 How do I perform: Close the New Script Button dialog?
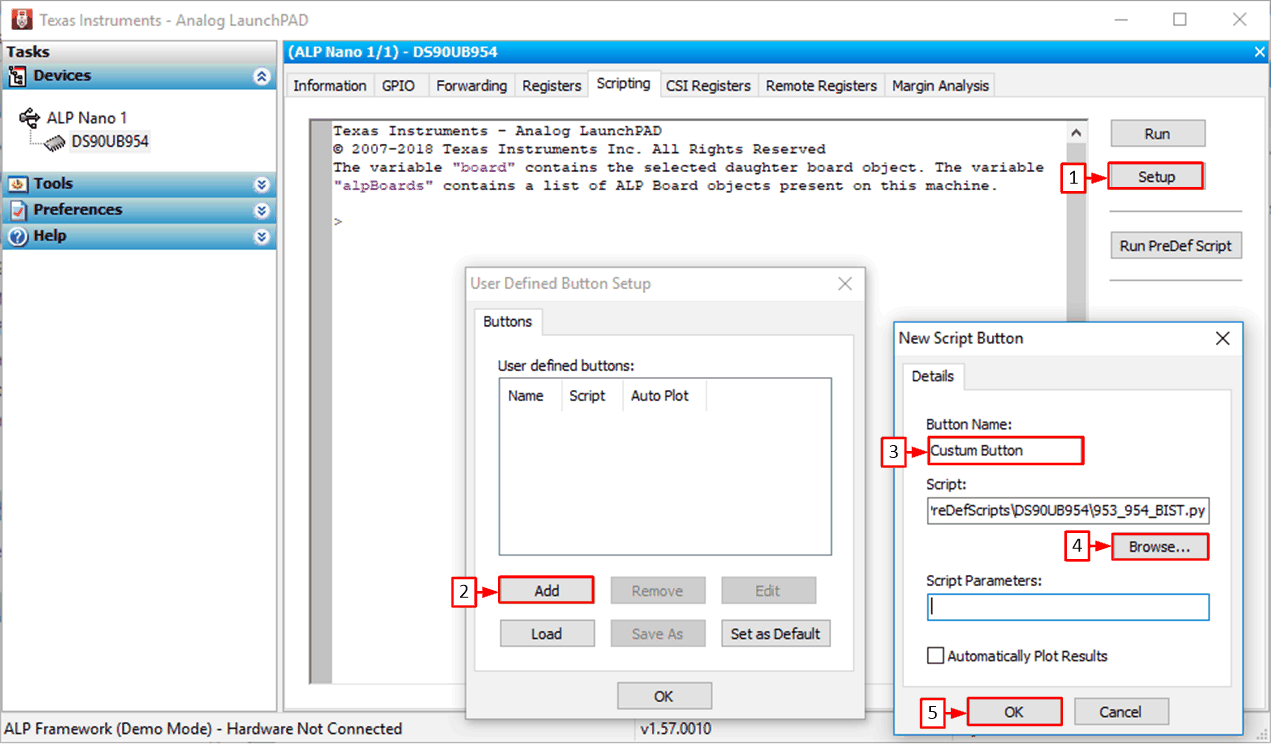1222,338
